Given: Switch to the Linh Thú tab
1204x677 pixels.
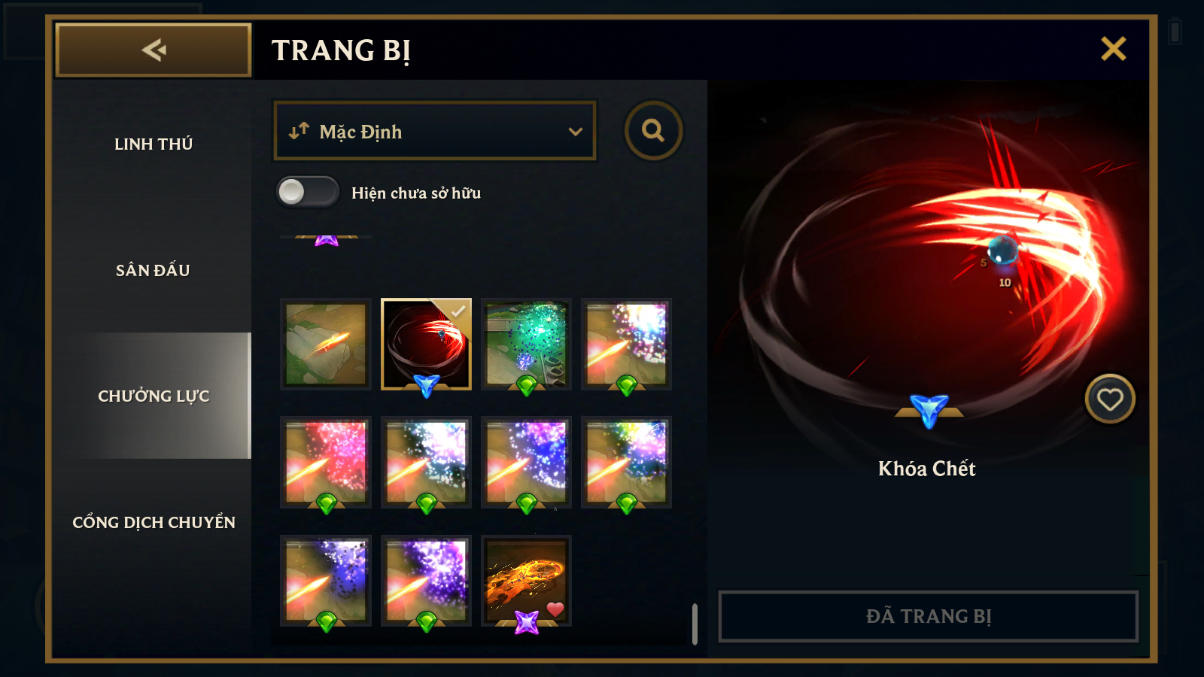Looking at the screenshot, I should click(153, 144).
